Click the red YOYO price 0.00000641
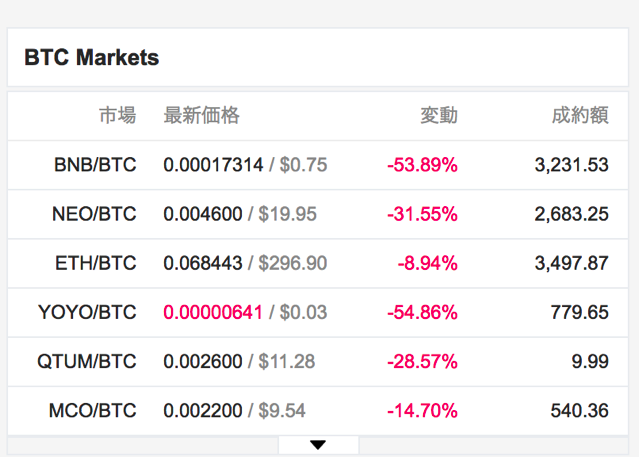 click(213, 312)
